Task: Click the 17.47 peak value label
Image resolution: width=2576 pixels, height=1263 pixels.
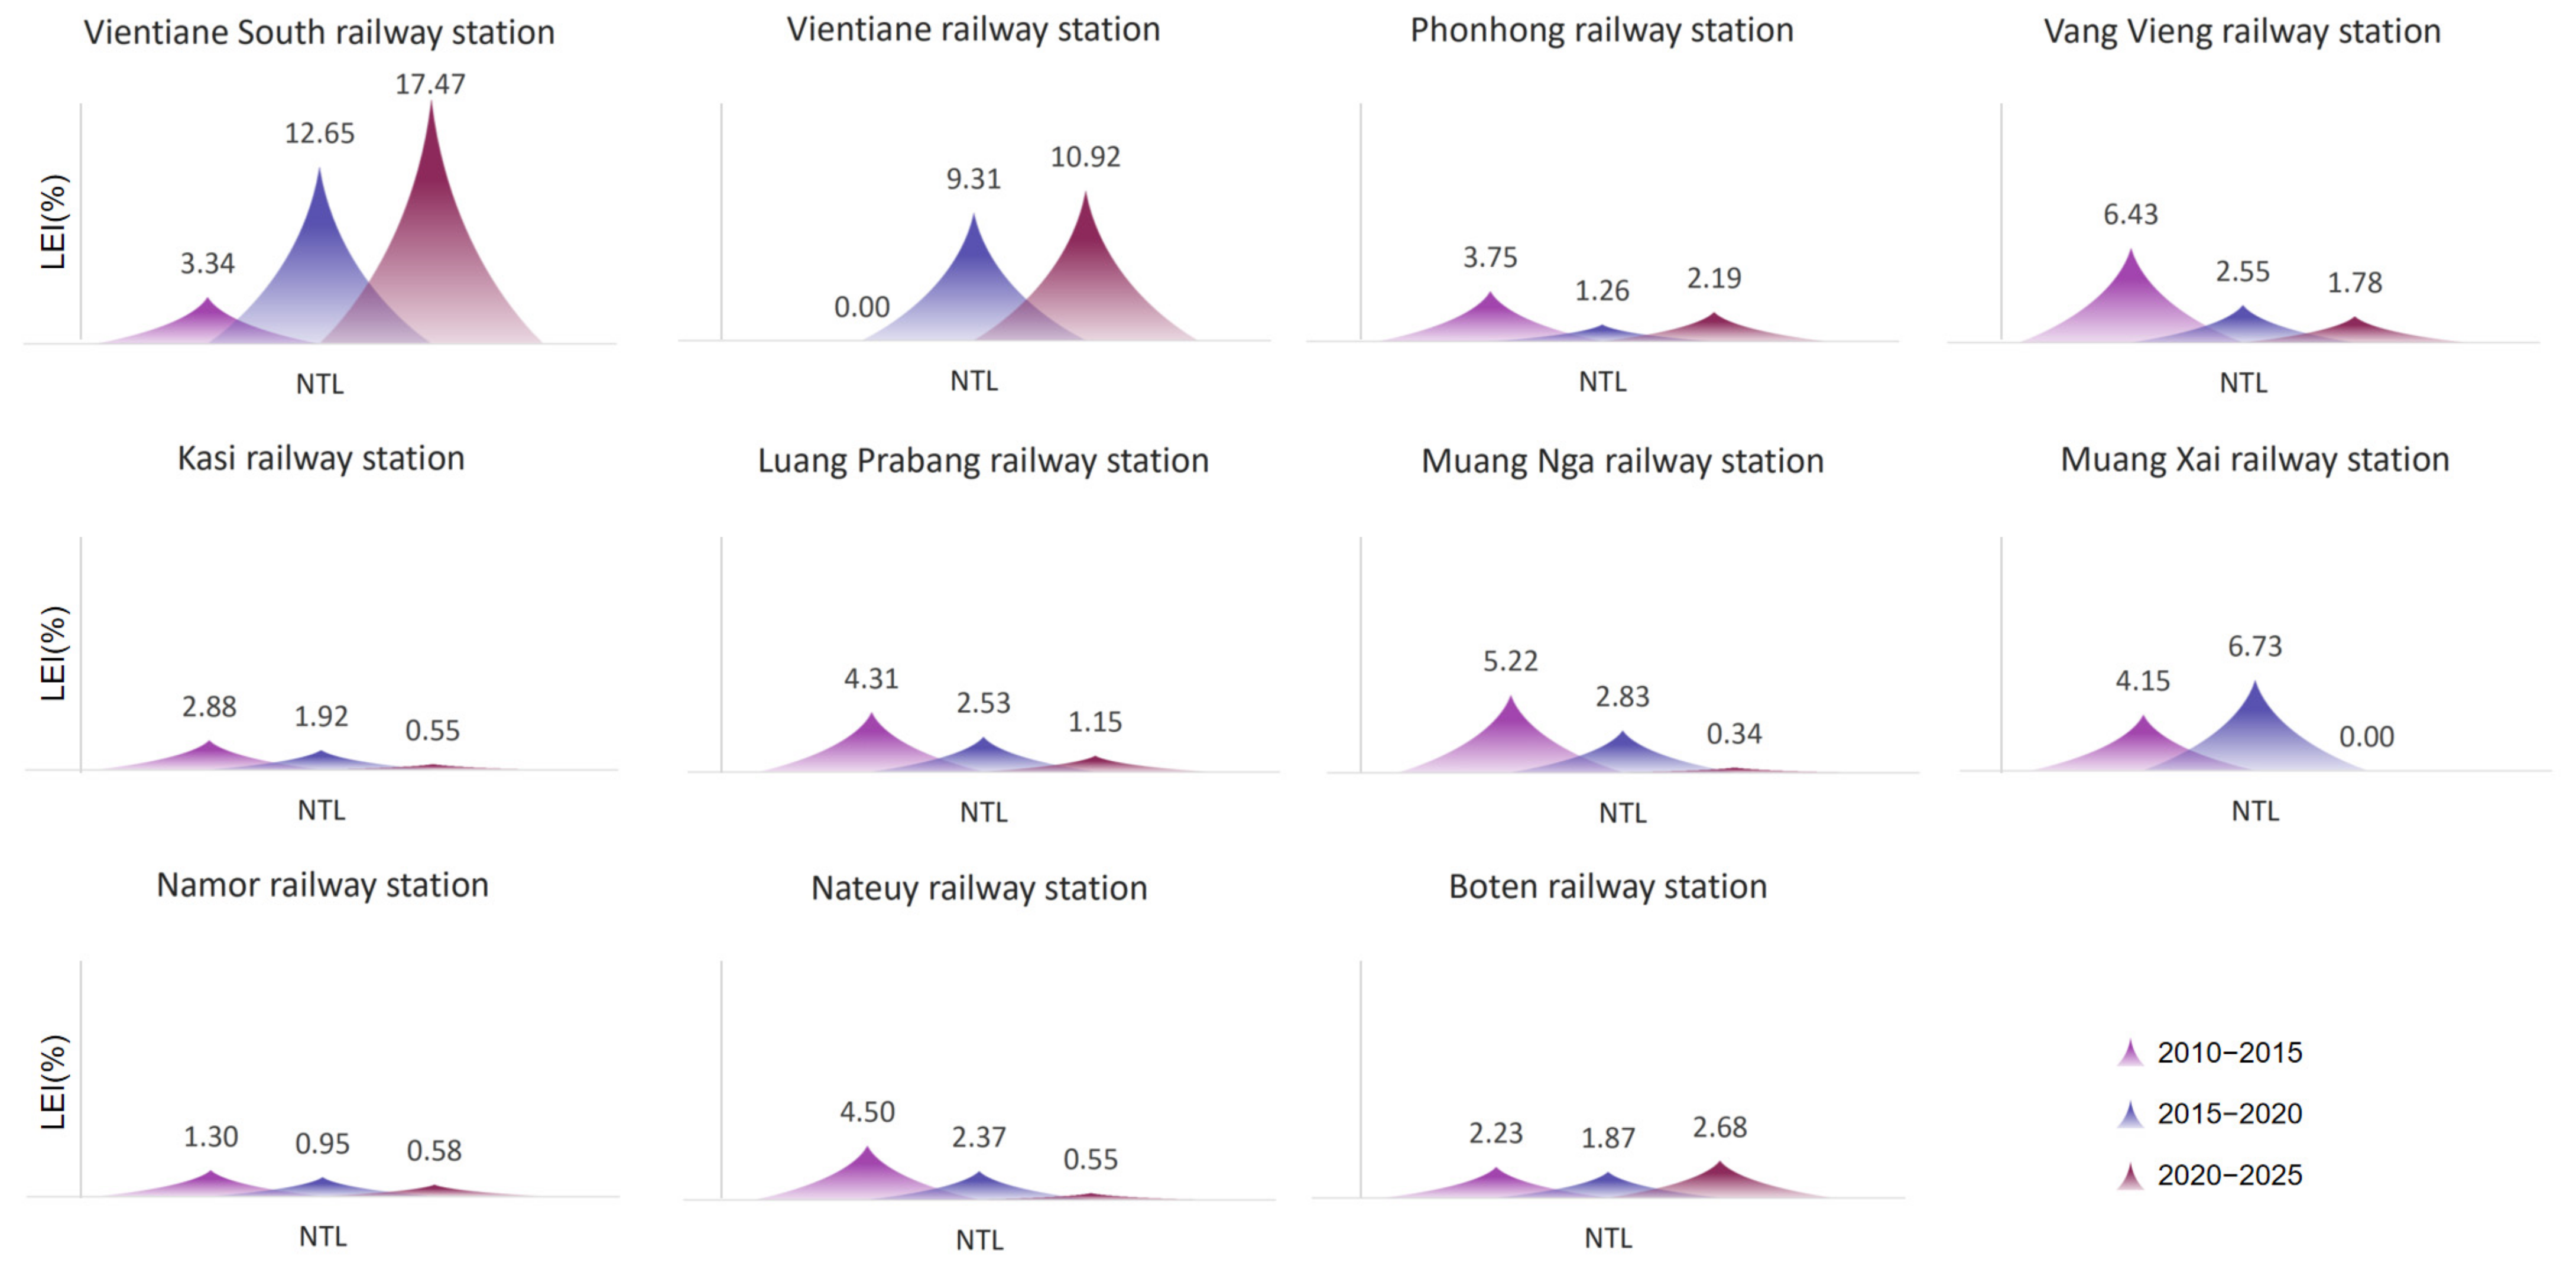Action: (430, 84)
